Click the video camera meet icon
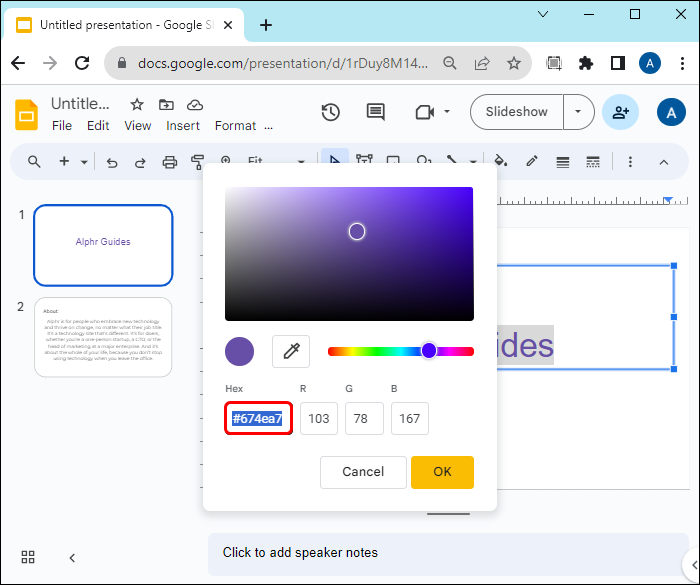 pos(425,112)
